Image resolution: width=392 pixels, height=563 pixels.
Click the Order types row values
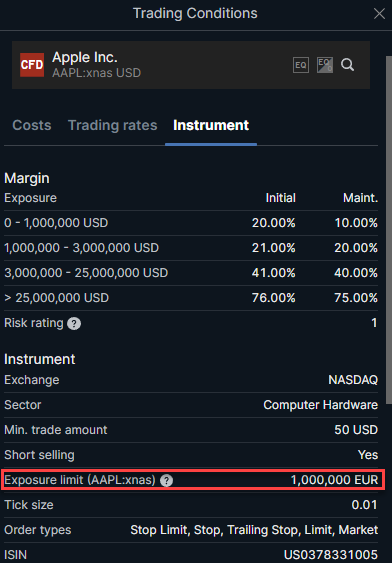254,530
